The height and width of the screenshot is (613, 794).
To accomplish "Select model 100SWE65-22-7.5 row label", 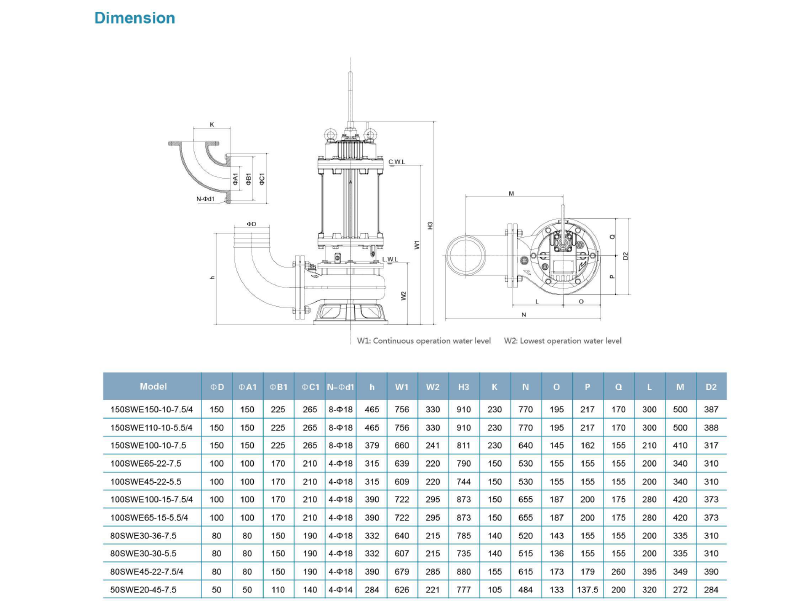I will coord(144,462).
